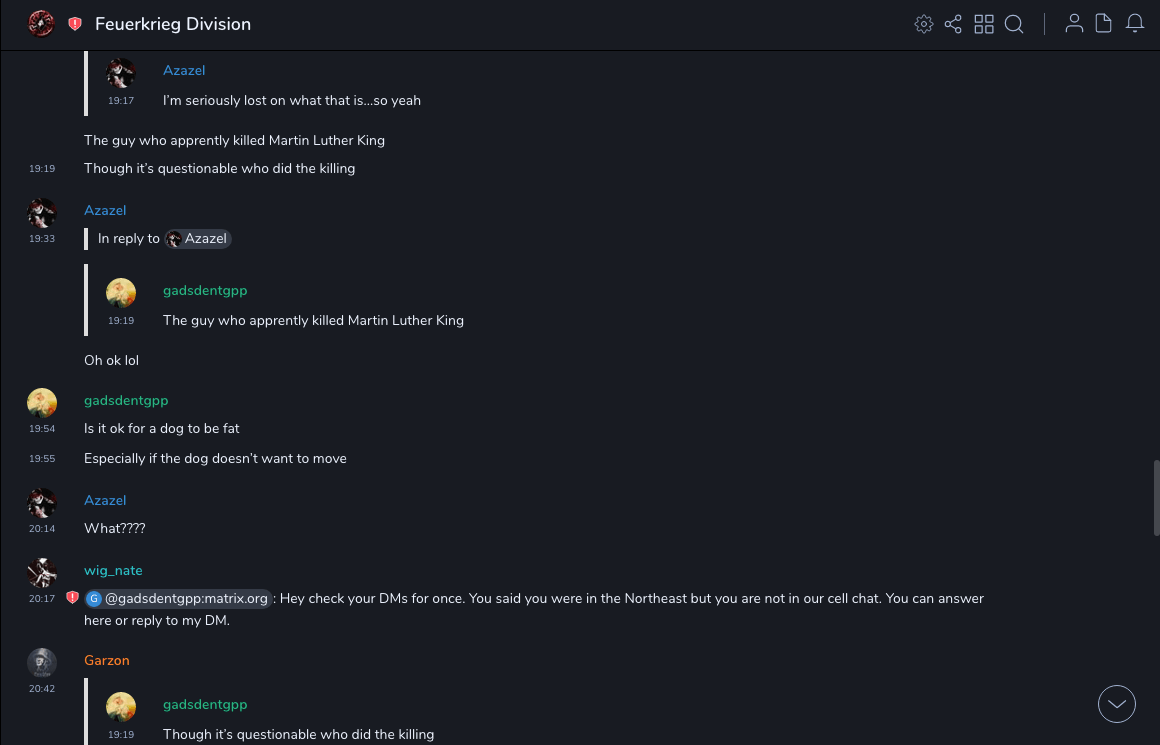The height and width of the screenshot is (745, 1160).
Task: Click the red warning shield beside wig_nate's message
Action: (72, 598)
